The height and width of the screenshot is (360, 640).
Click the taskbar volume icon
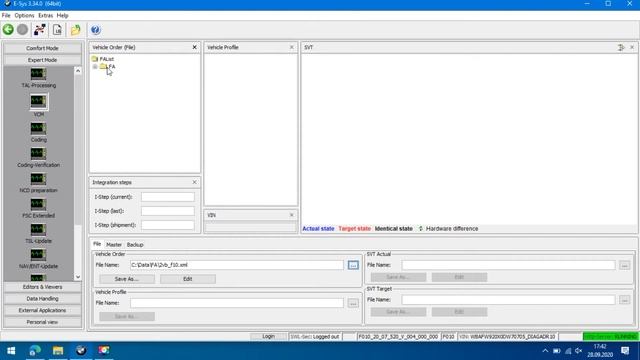tap(579, 351)
